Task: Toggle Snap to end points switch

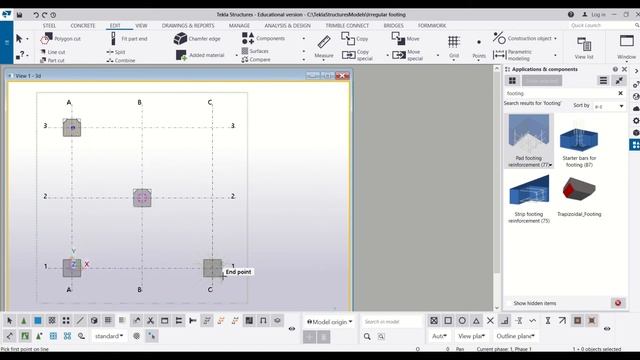Action: [x=448, y=321]
